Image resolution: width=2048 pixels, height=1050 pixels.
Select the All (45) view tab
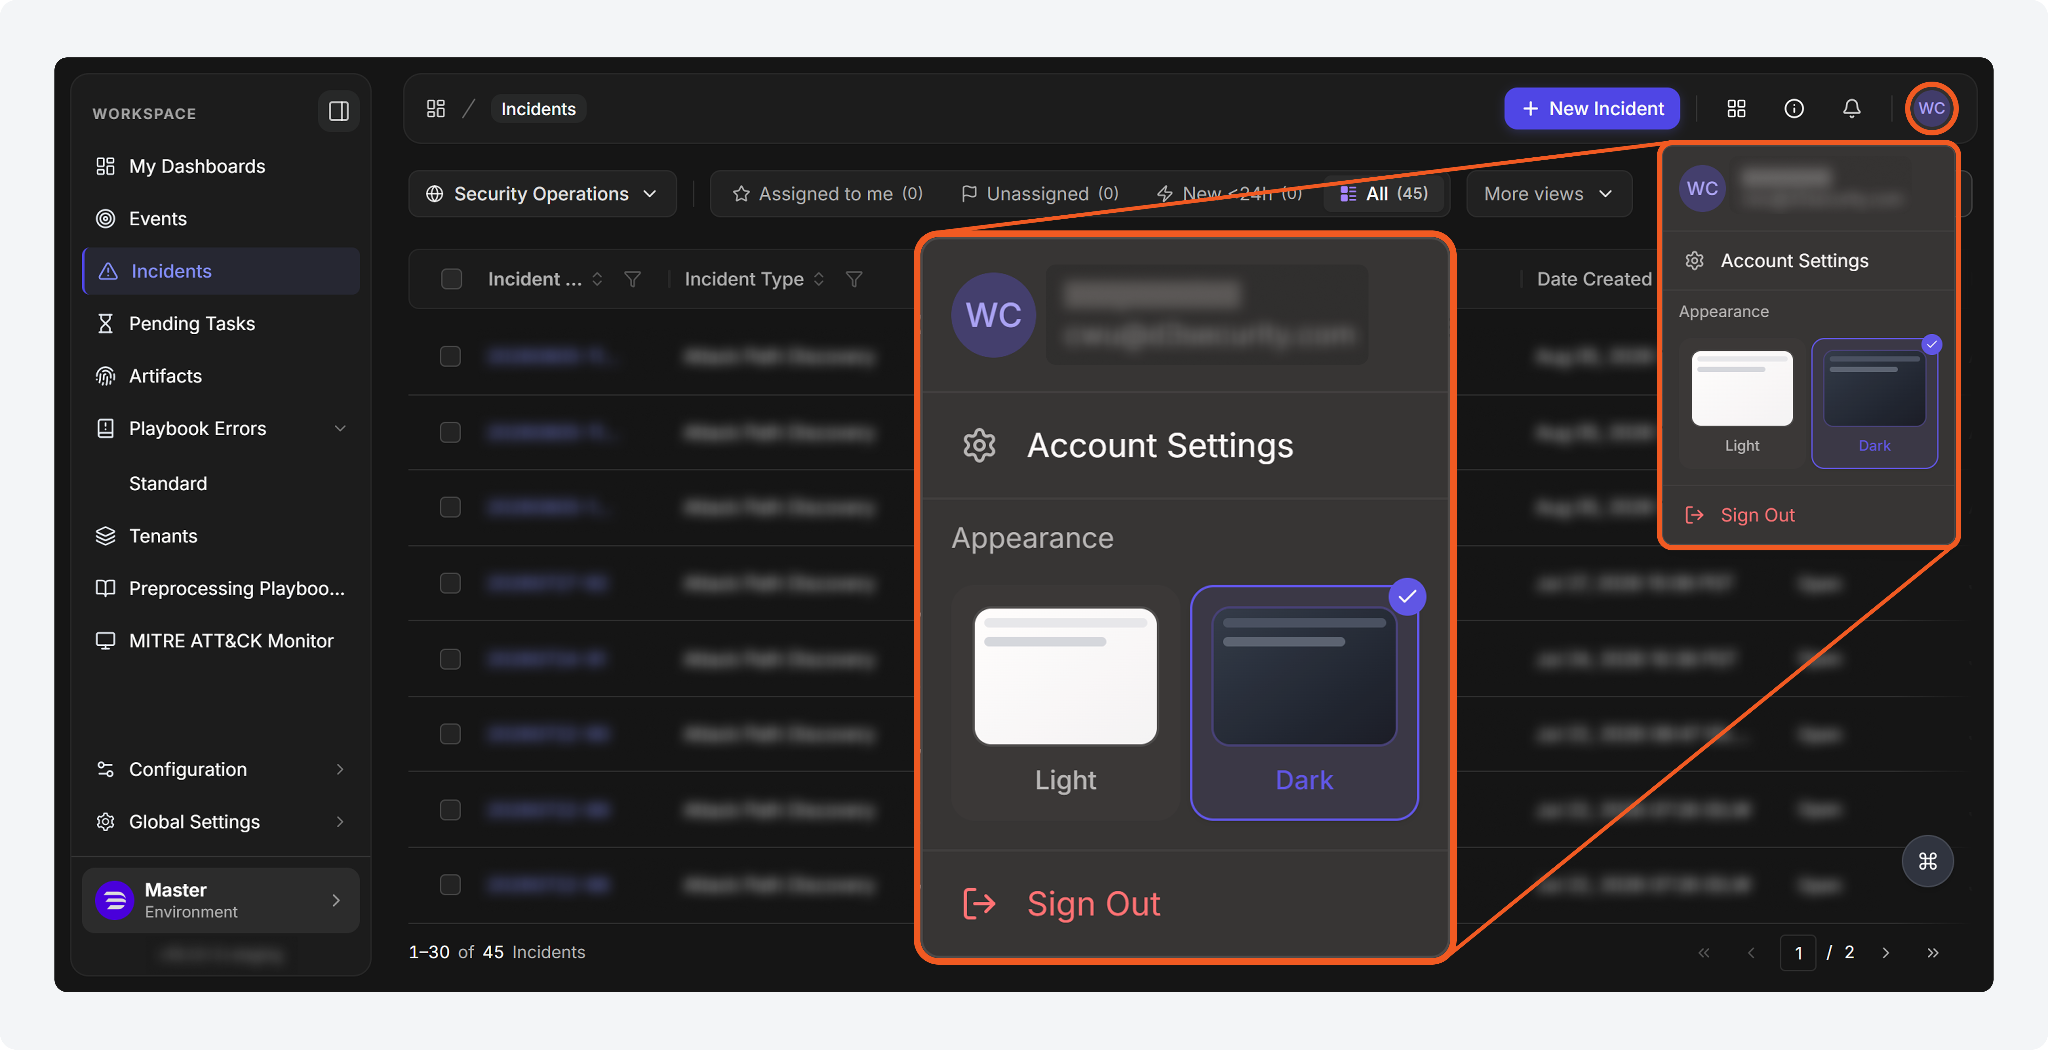1384,193
